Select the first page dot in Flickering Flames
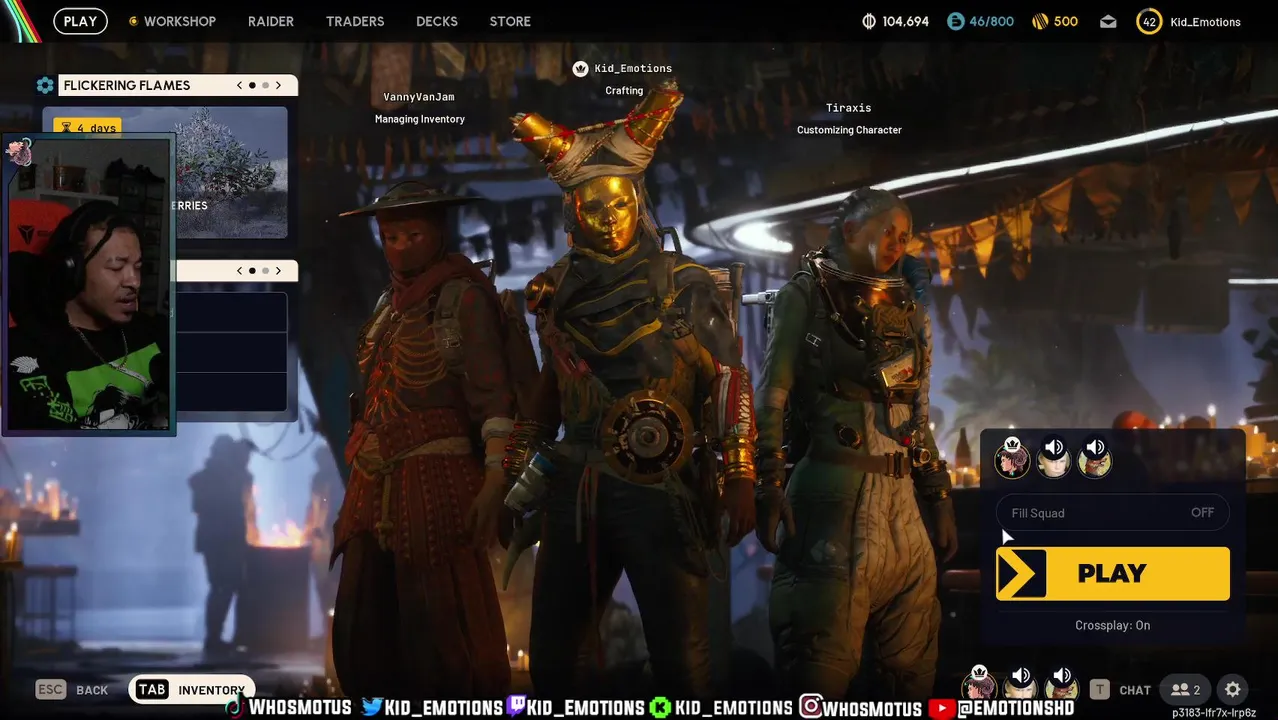Image resolution: width=1278 pixels, height=720 pixels. [252, 85]
